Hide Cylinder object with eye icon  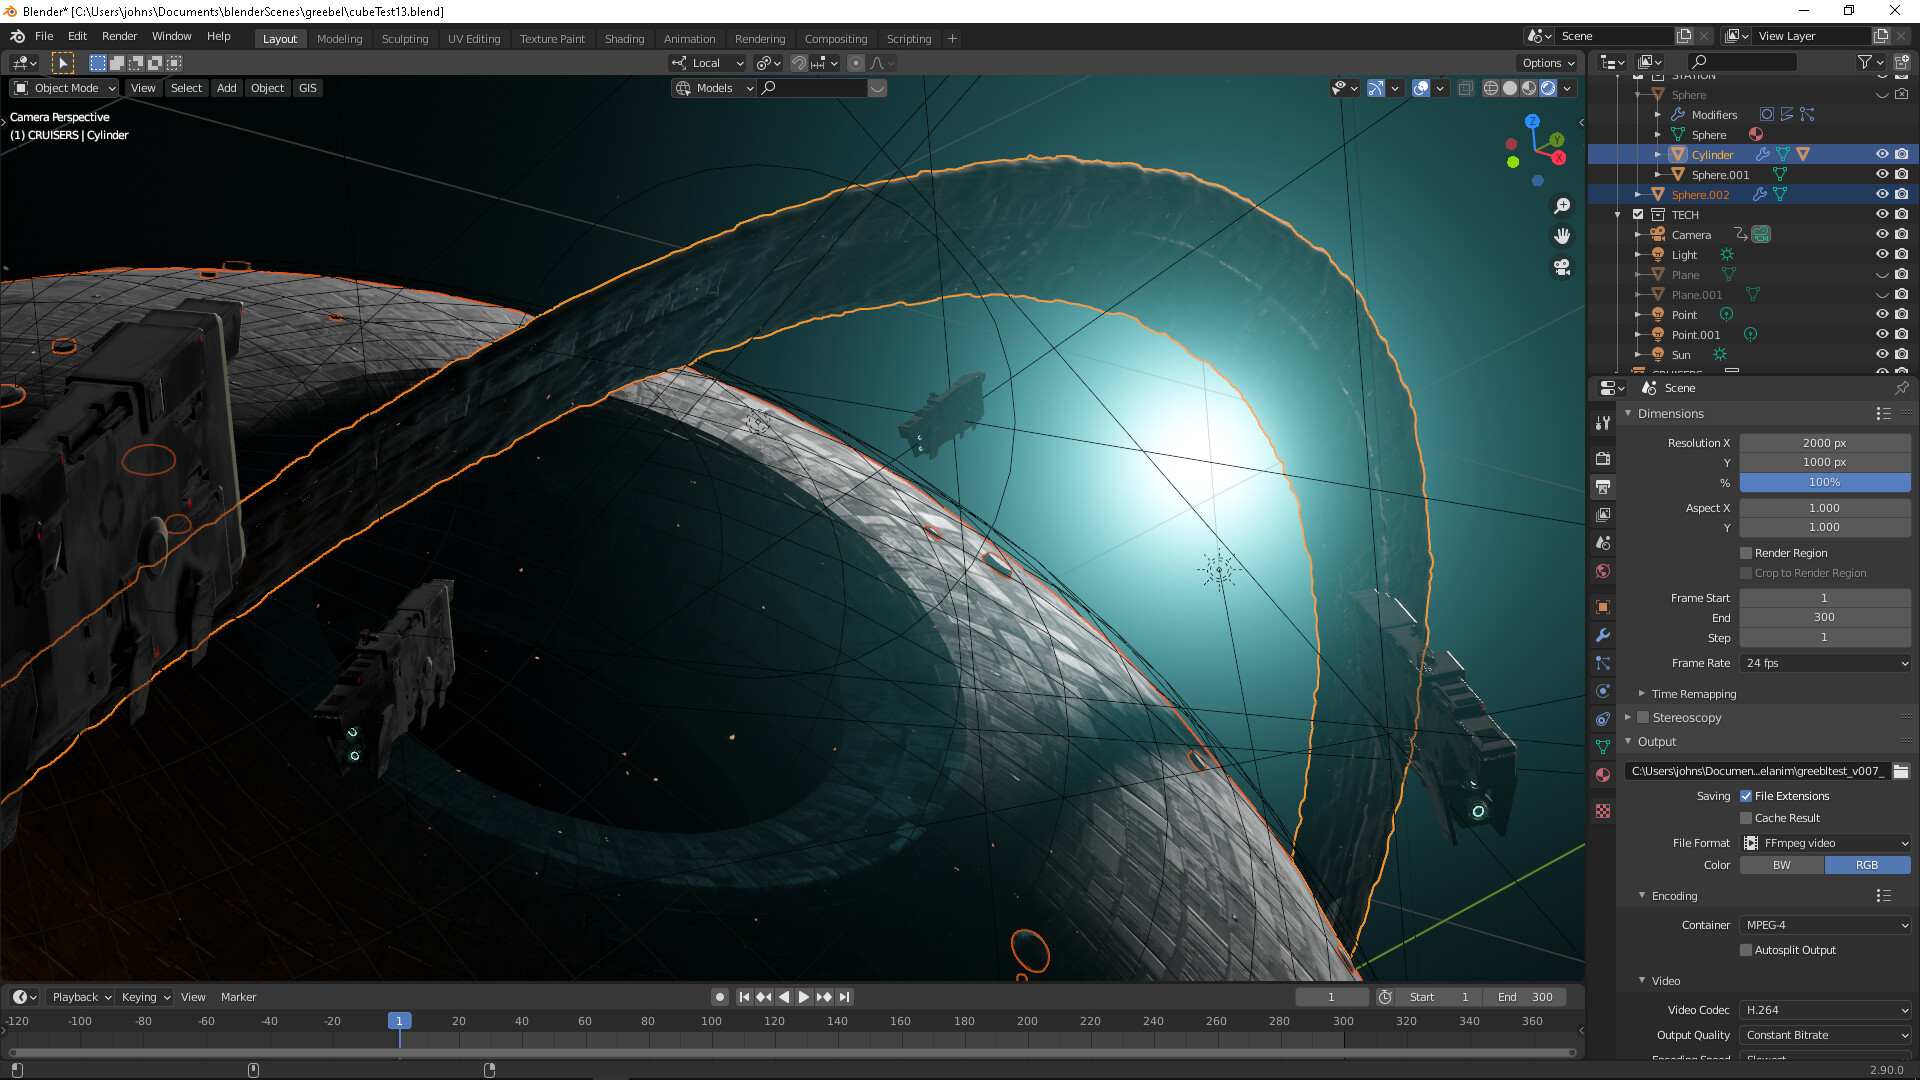[1881, 154]
